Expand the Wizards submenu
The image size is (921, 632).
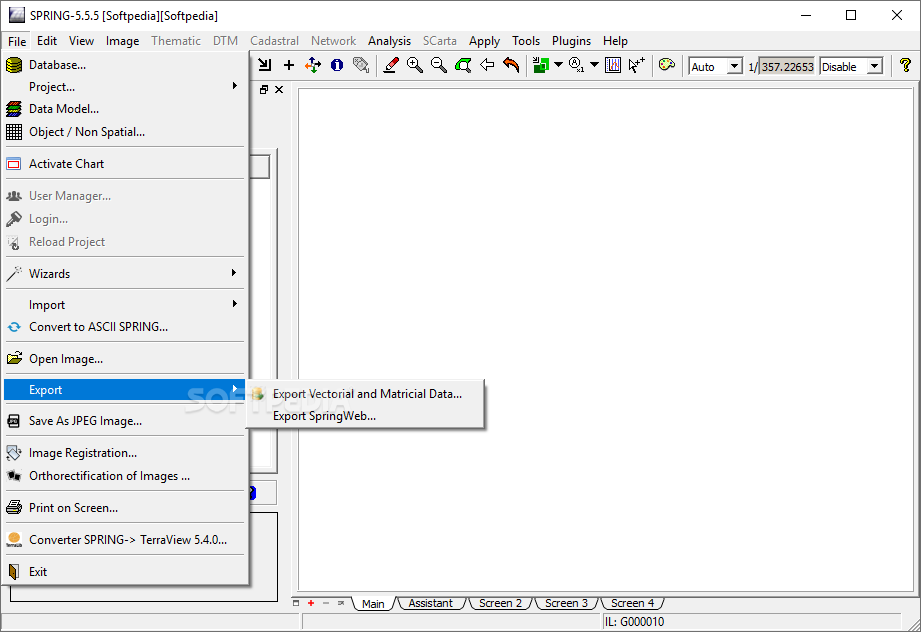pyautogui.click(x=124, y=274)
